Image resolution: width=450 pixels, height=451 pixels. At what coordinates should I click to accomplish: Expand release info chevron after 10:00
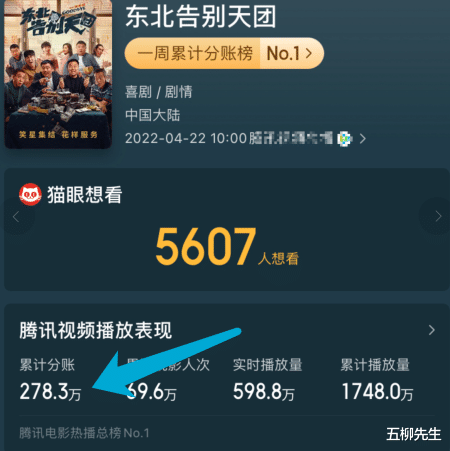363,138
